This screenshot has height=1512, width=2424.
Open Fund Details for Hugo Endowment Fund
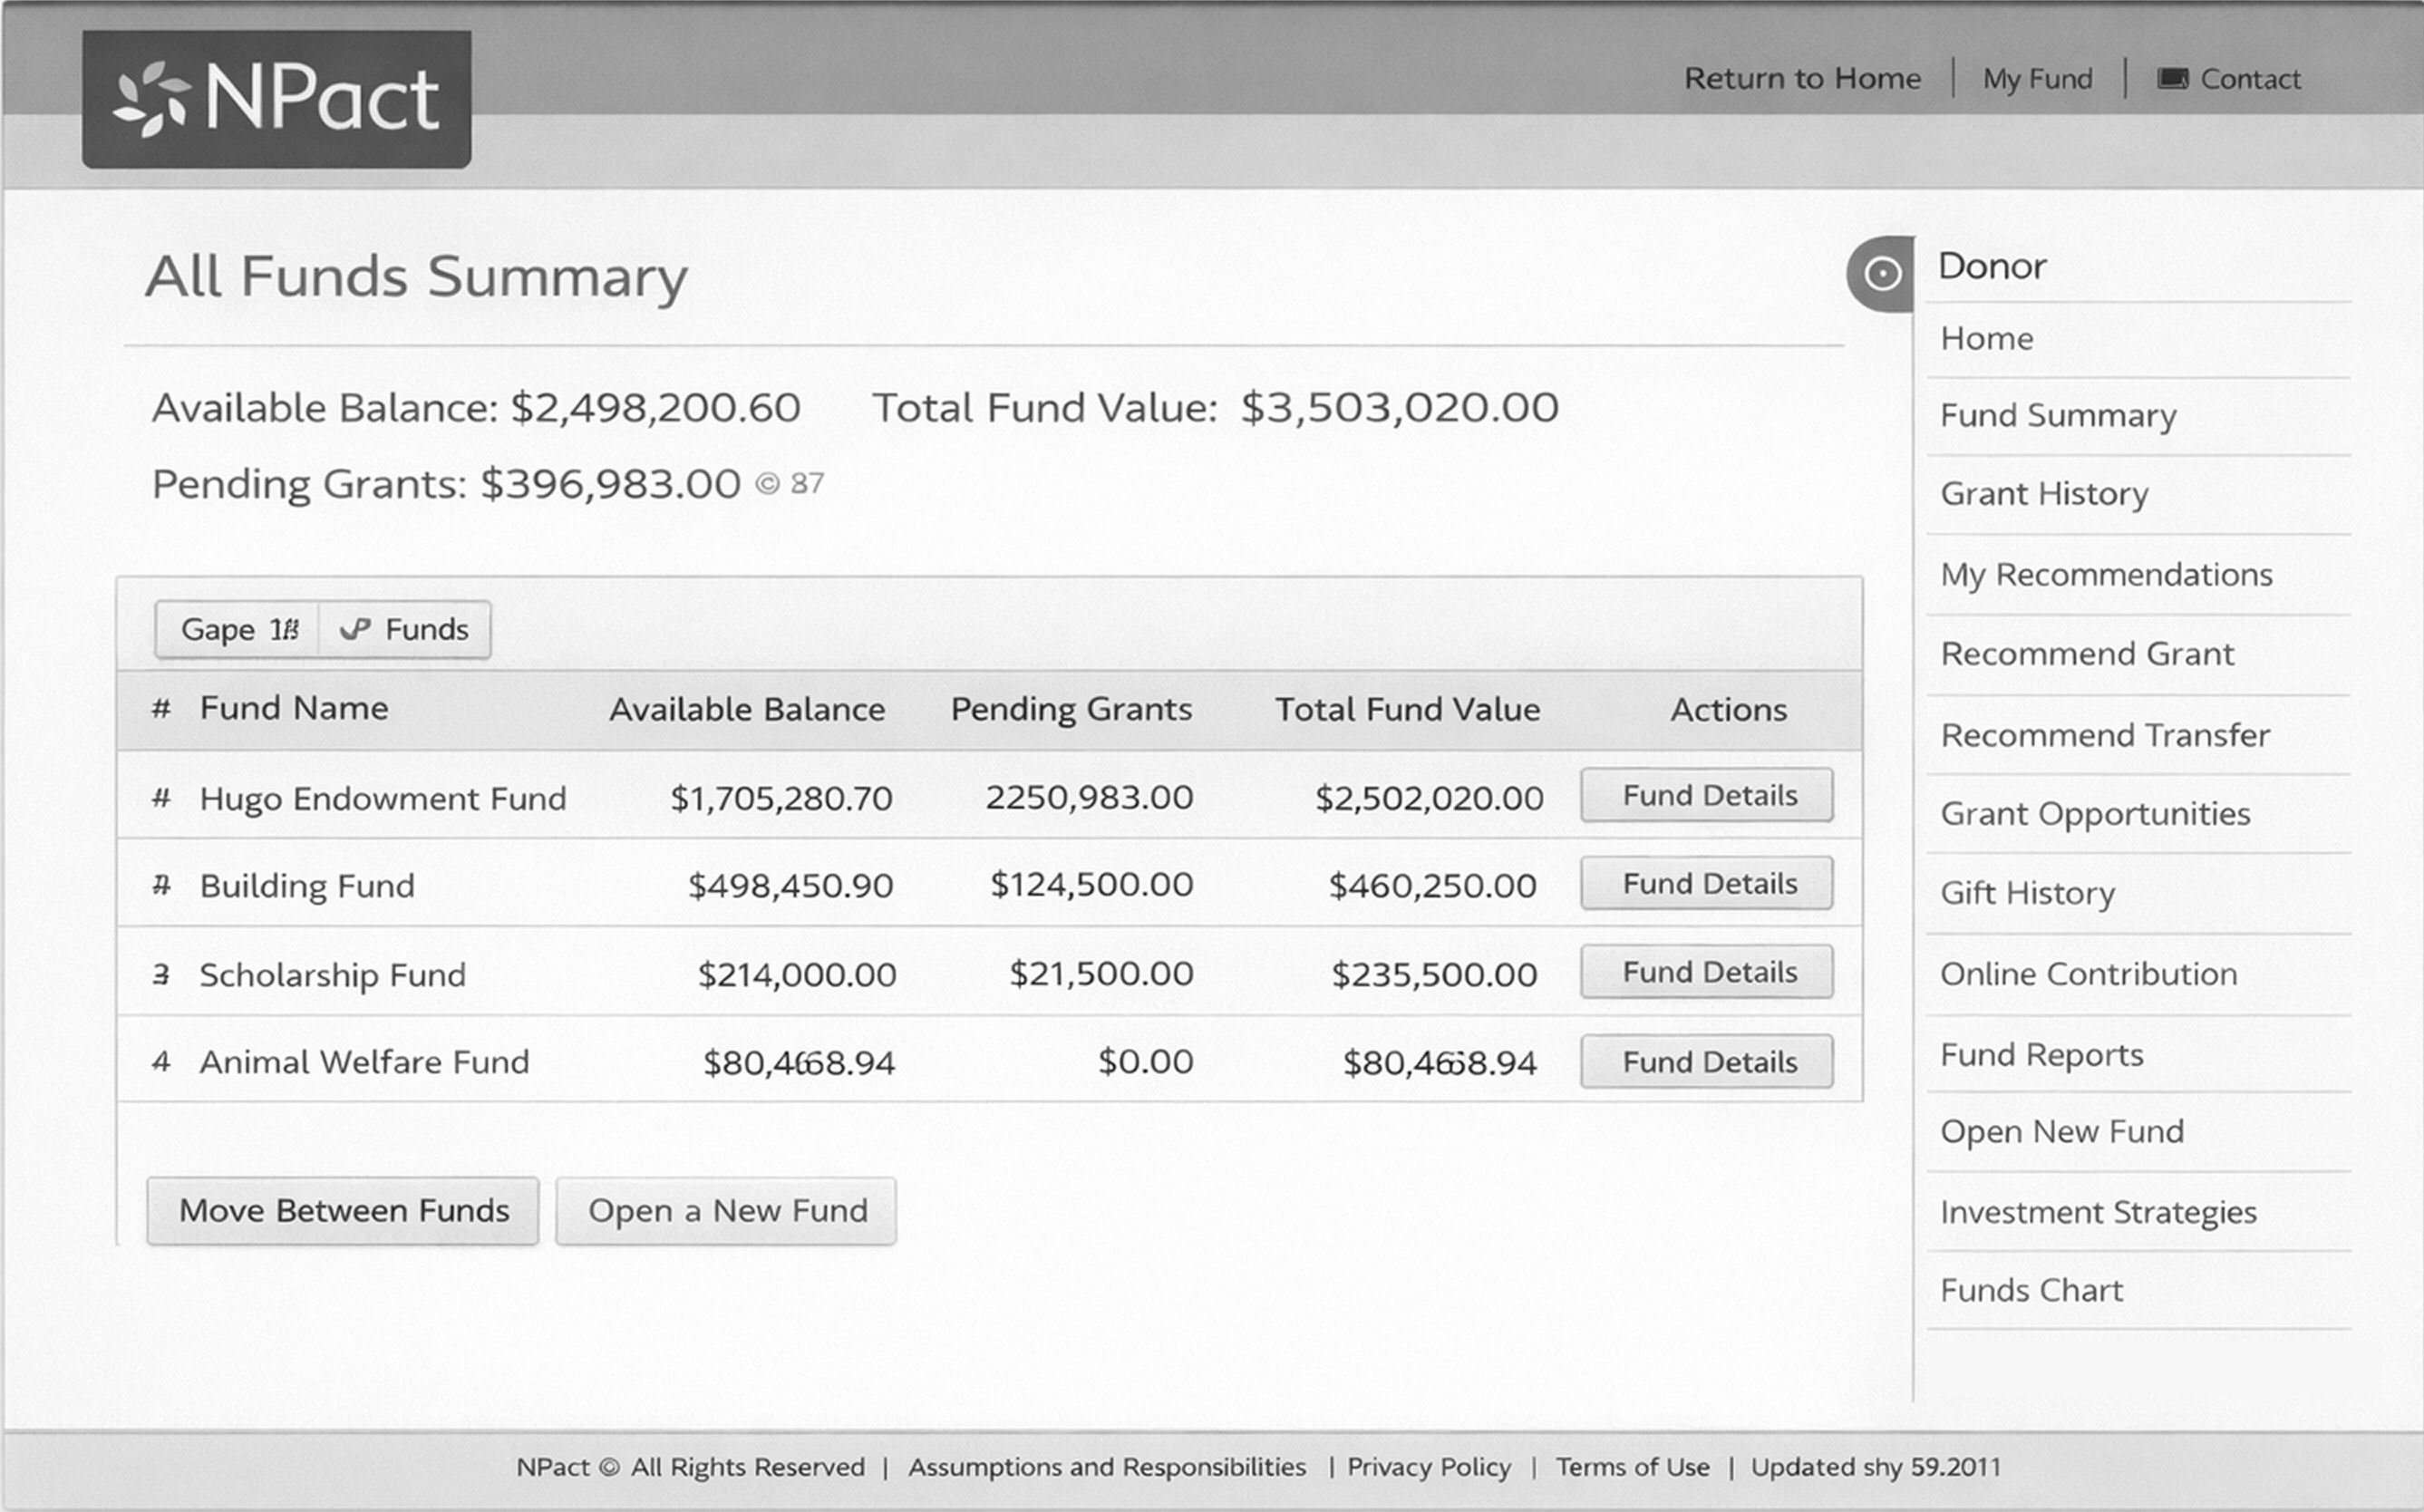1707,796
